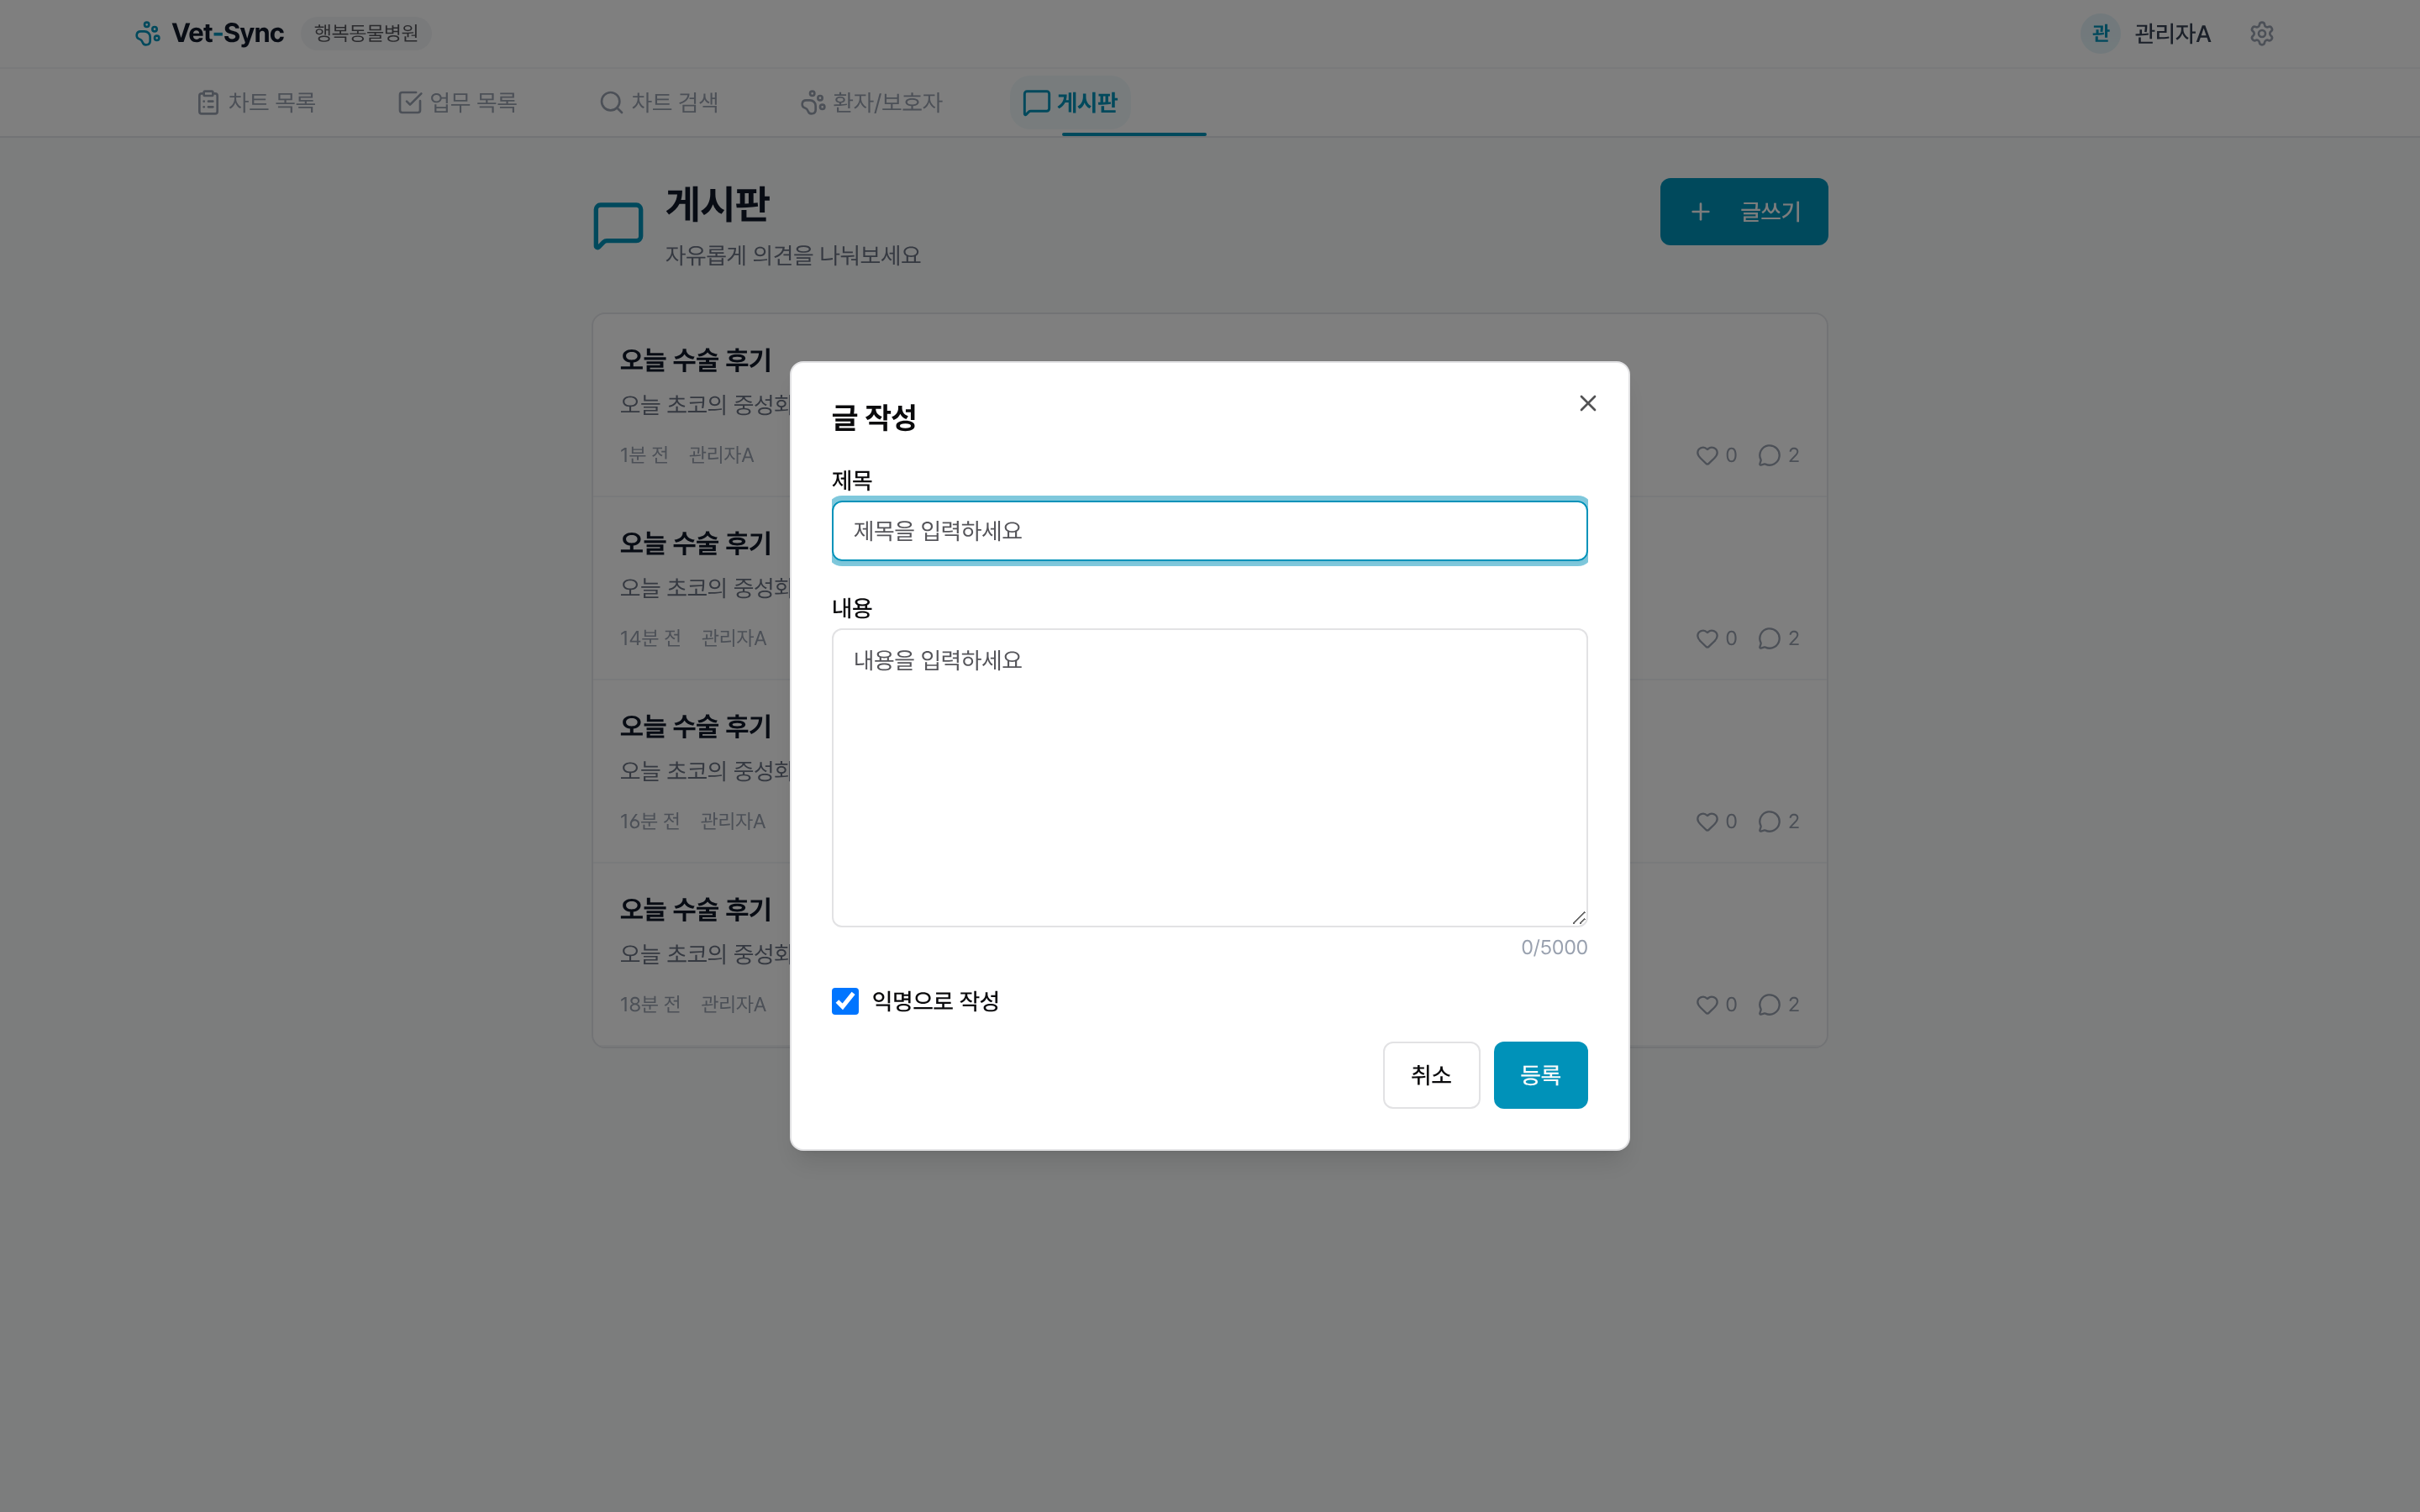The image size is (2420, 1512).
Task: Switch to the 차트 목록 tab
Action: [x=256, y=101]
